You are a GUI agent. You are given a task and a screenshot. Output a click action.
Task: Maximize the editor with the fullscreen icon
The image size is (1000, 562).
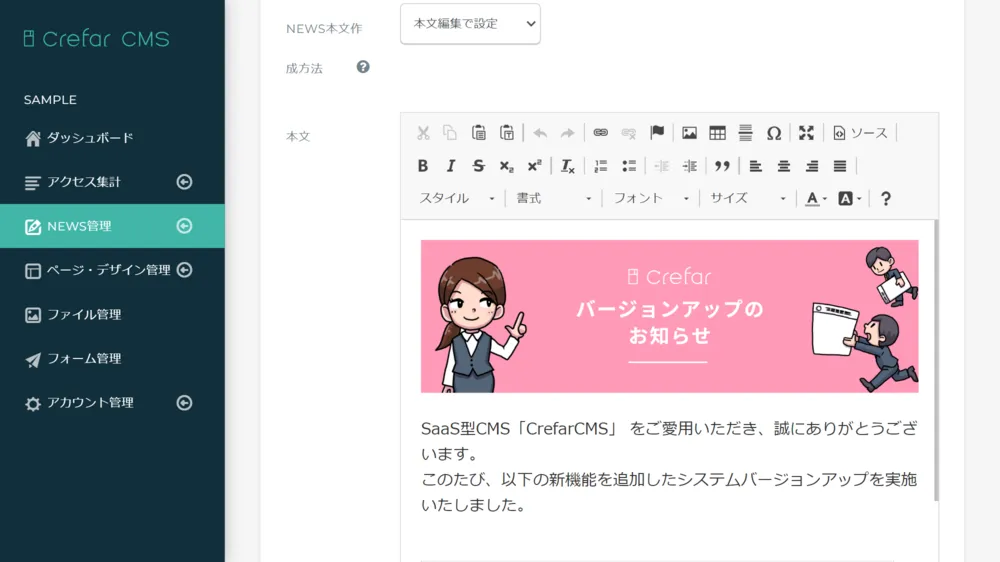(x=807, y=133)
